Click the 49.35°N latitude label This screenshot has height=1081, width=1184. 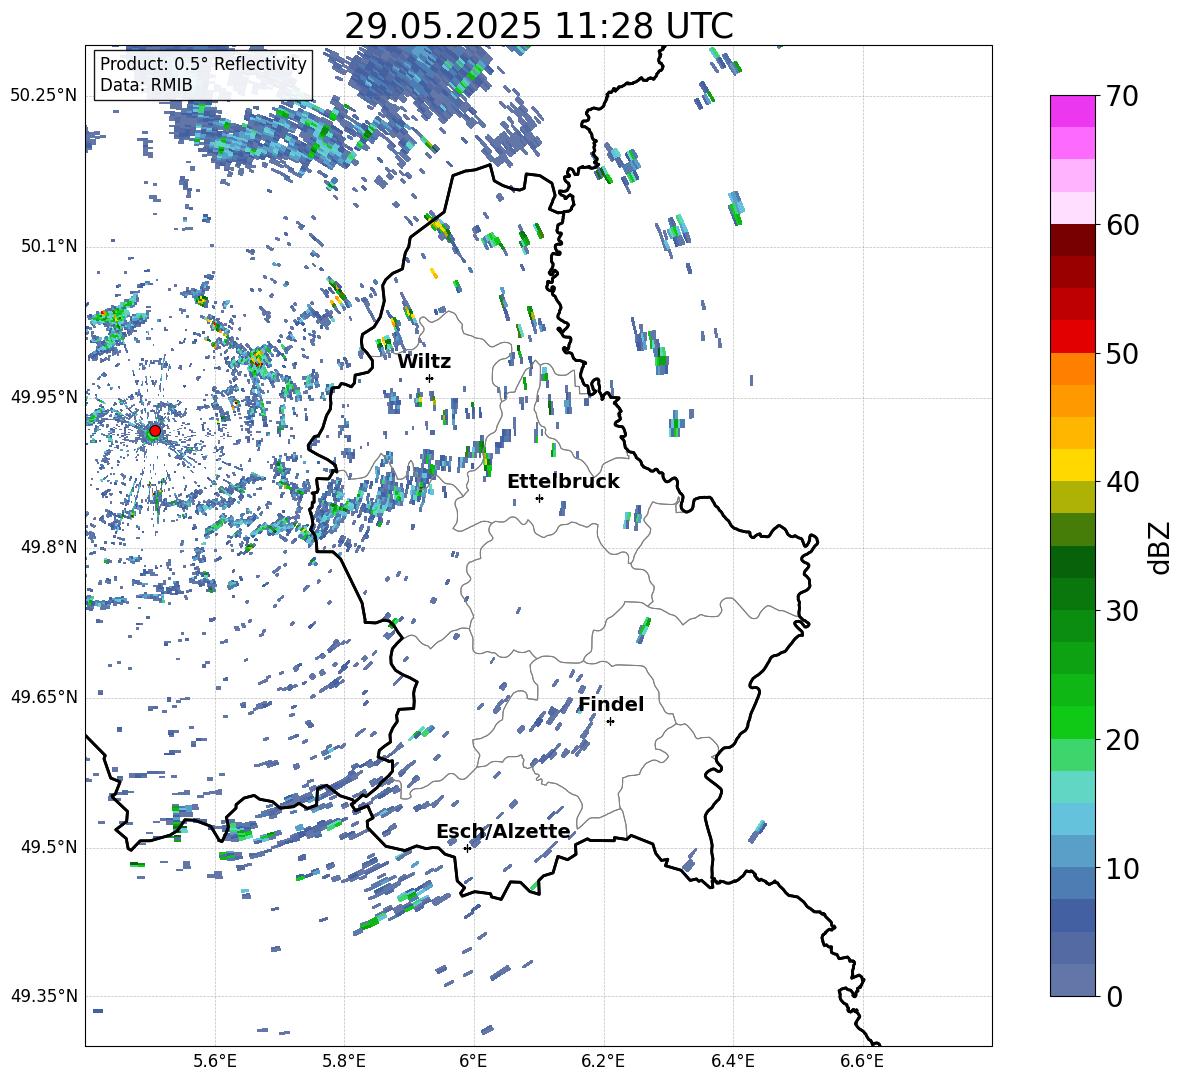[44, 996]
